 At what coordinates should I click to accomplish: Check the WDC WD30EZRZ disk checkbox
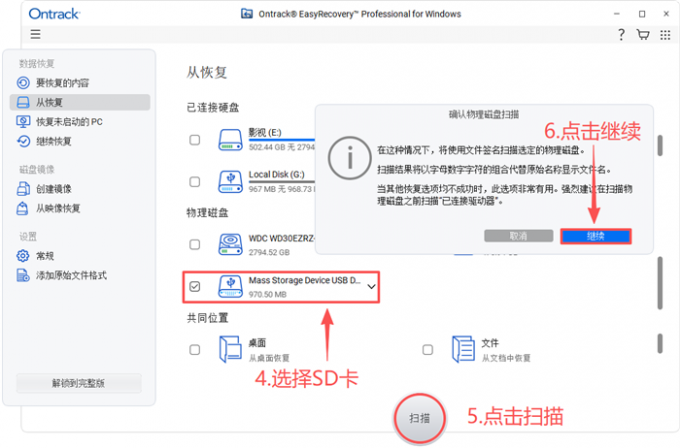tap(195, 244)
